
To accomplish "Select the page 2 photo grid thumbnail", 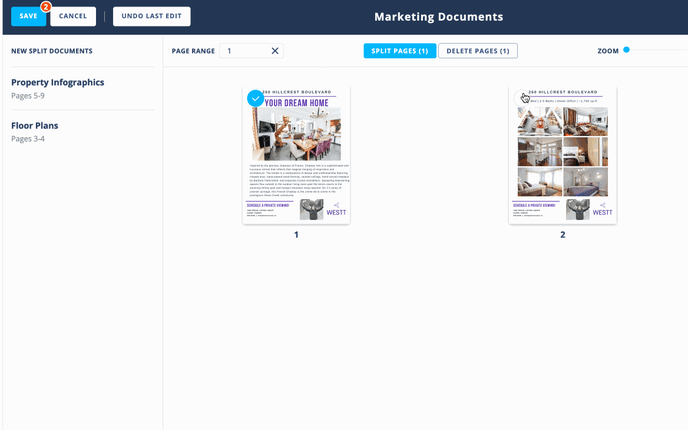I will (x=562, y=152).
